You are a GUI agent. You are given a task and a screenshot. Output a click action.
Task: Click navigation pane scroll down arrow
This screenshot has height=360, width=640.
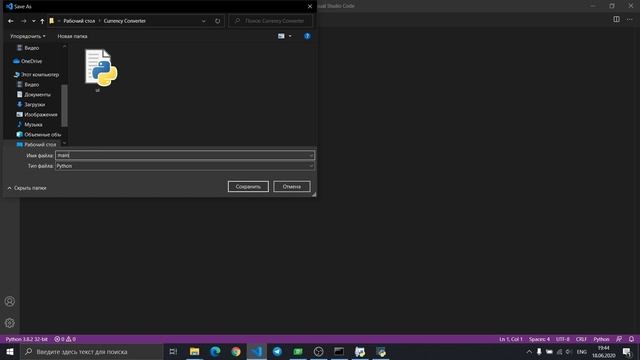click(x=64, y=143)
